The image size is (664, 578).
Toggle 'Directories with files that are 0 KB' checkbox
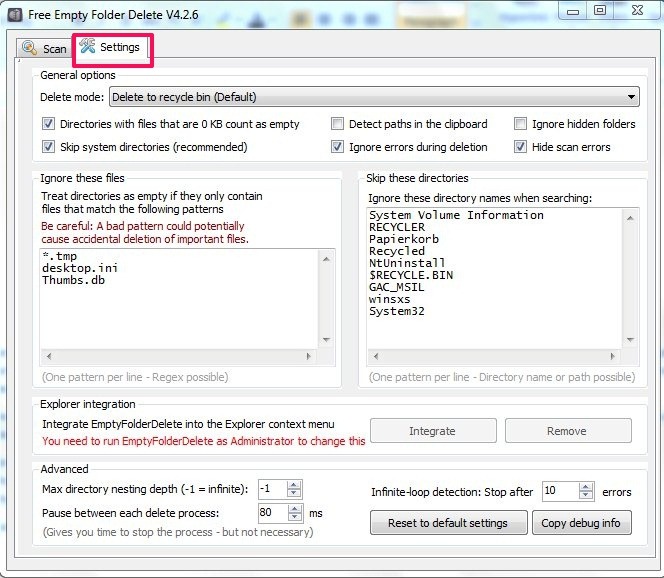click(48, 124)
